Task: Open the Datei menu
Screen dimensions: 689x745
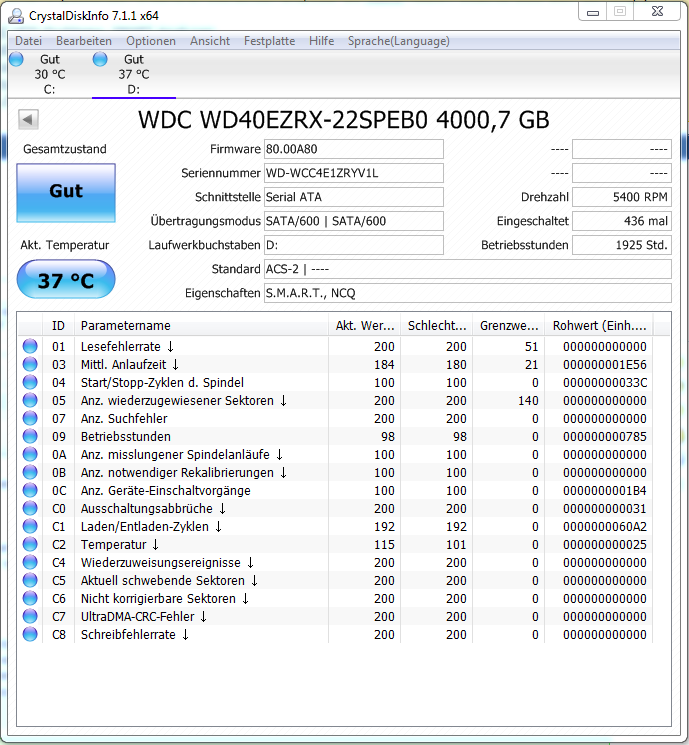Action: tap(29, 41)
